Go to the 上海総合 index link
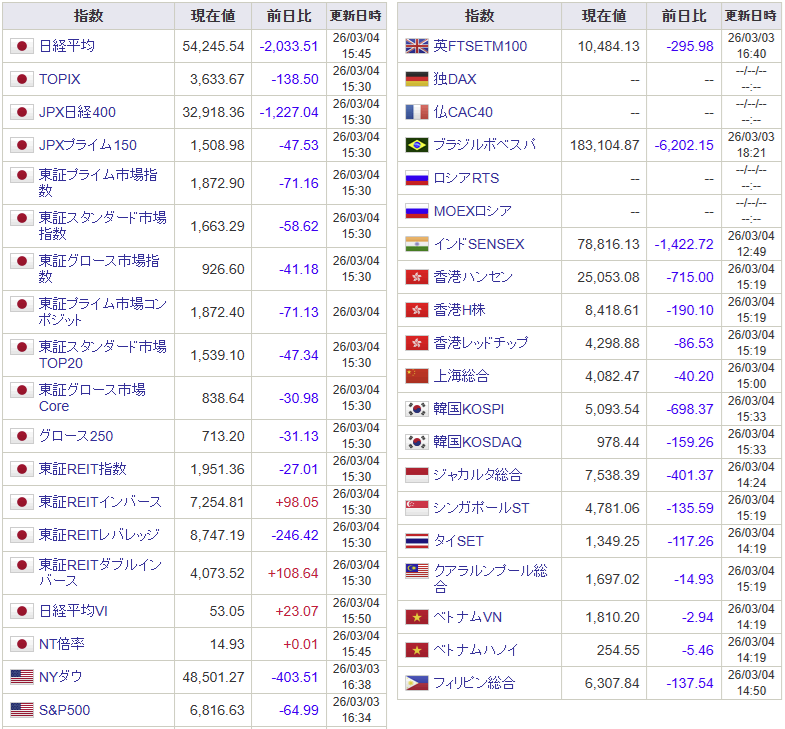 (460, 376)
